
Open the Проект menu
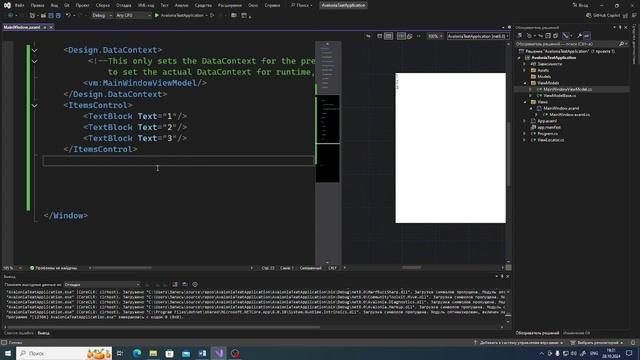click(82, 5)
